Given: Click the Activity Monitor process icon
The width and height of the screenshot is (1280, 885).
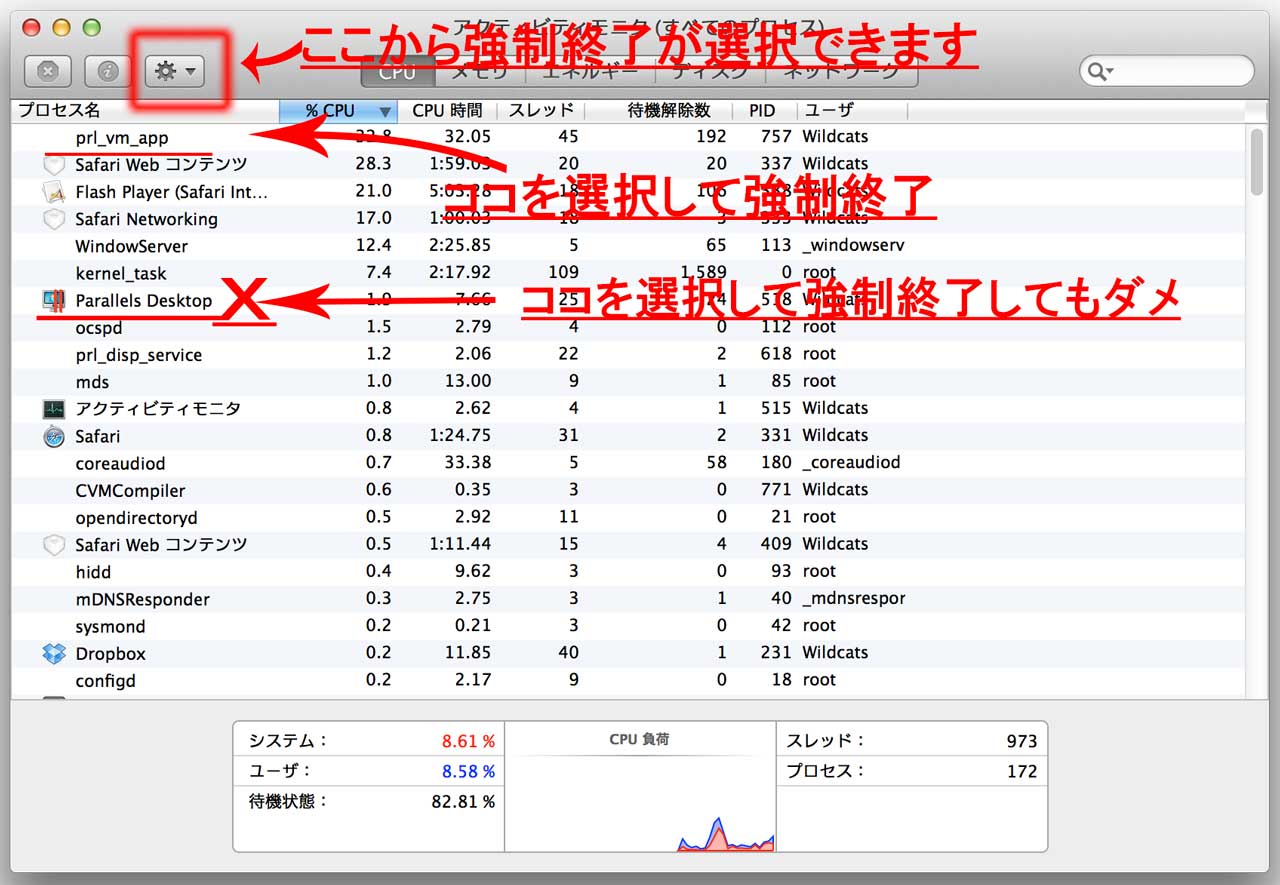Looking at the screenshot, I should pos(54,408).
